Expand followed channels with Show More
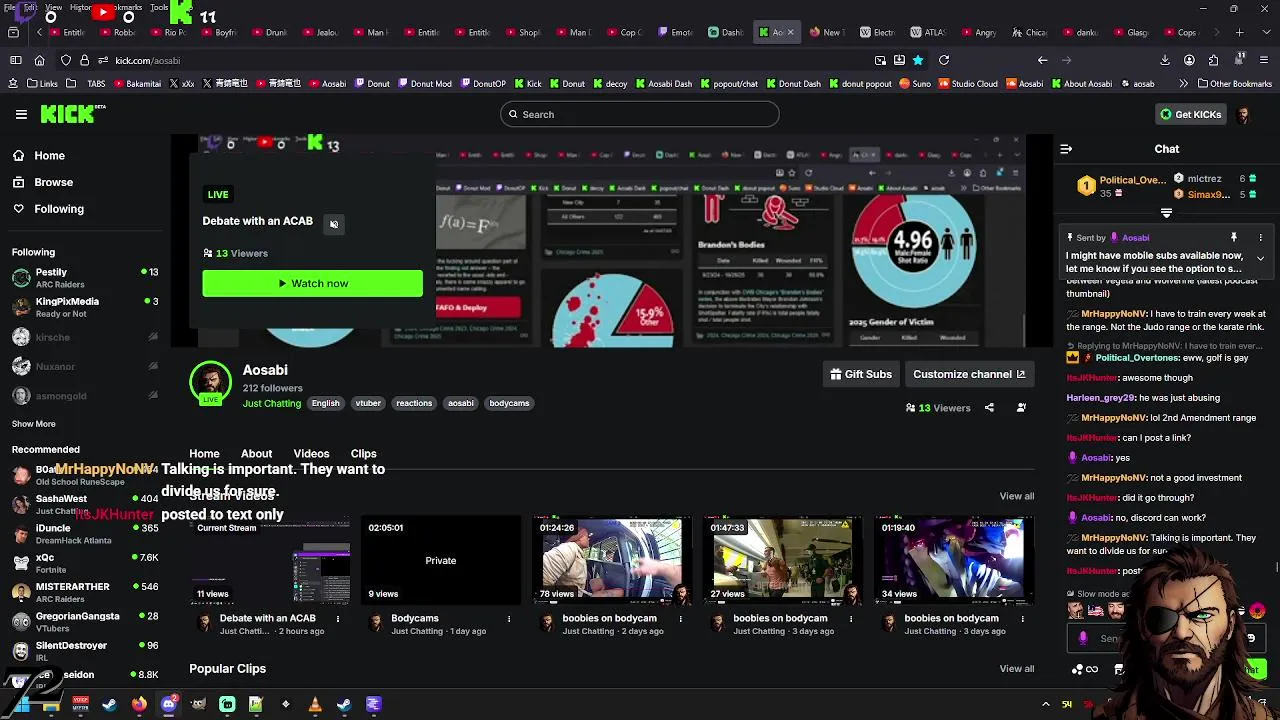Image resolution: width=1280 pixels, height=720 pixels. click(33, 424)
